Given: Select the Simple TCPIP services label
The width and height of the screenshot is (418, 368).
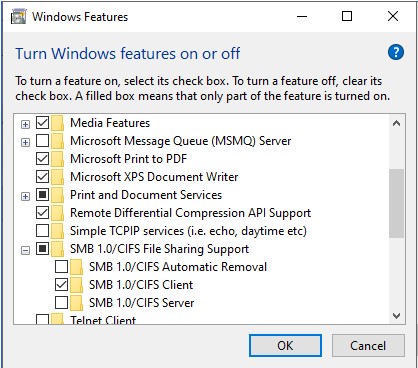Looking at the screenshot, I should (x=188, y=231).
